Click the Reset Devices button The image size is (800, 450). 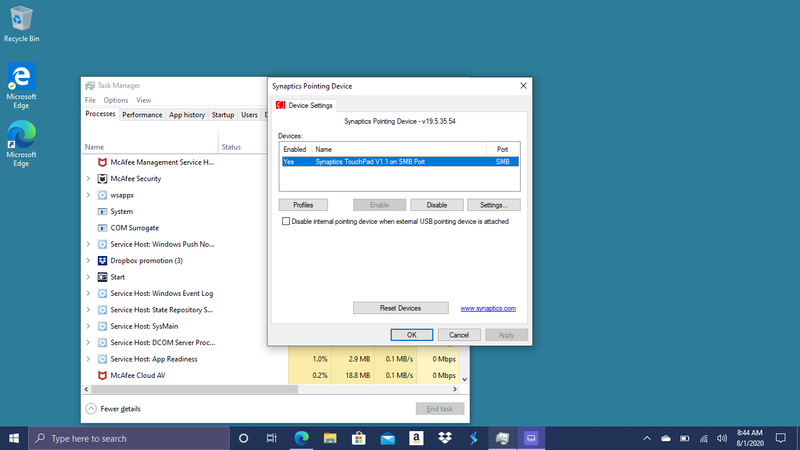(x=401, y=308)
